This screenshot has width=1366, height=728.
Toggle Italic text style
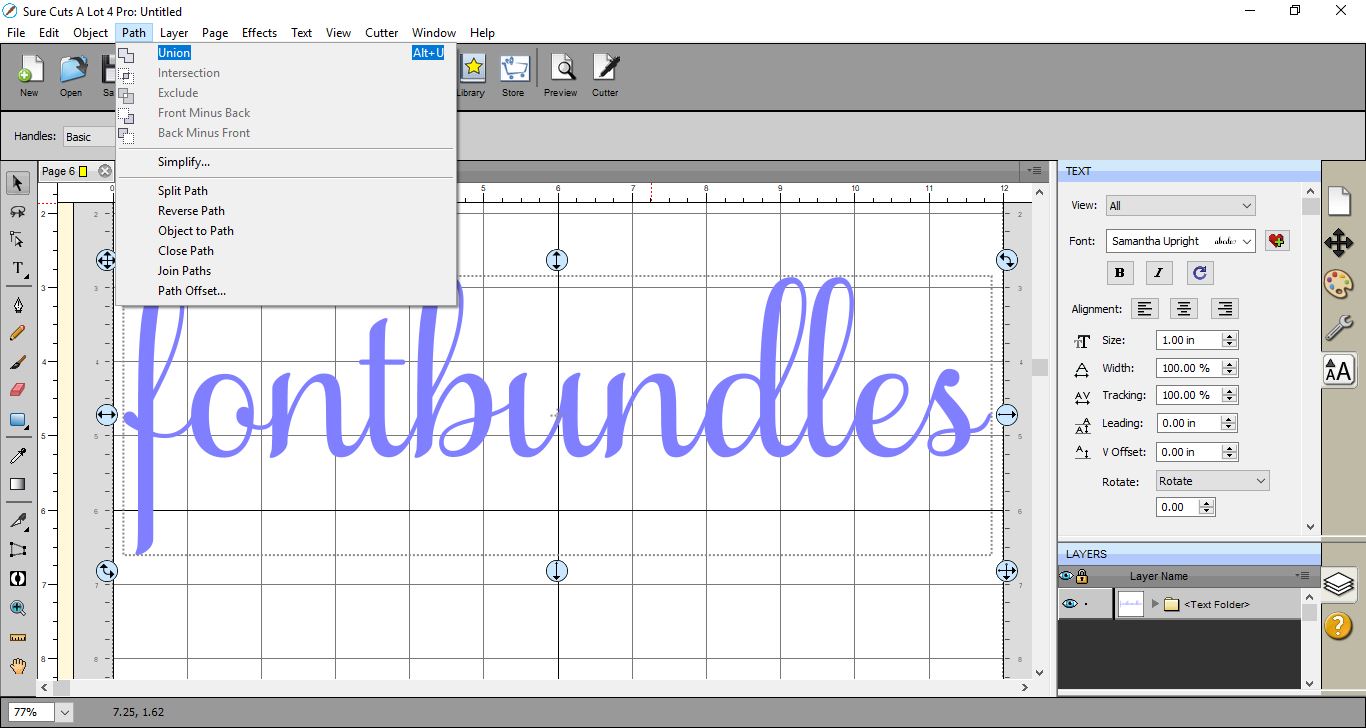[x=1159, y=272]
